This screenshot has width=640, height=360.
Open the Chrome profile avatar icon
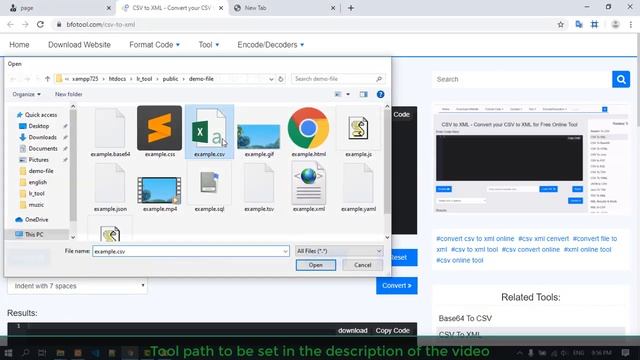(615, 24)
